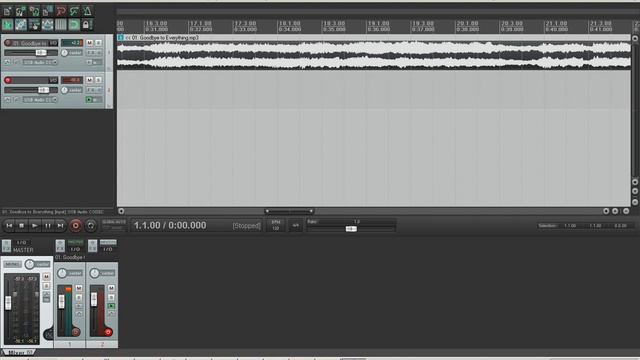Open the USB Audio input dropdown on track 1
The width and height of the screenshot is (640, 360).
click(40, 62)
